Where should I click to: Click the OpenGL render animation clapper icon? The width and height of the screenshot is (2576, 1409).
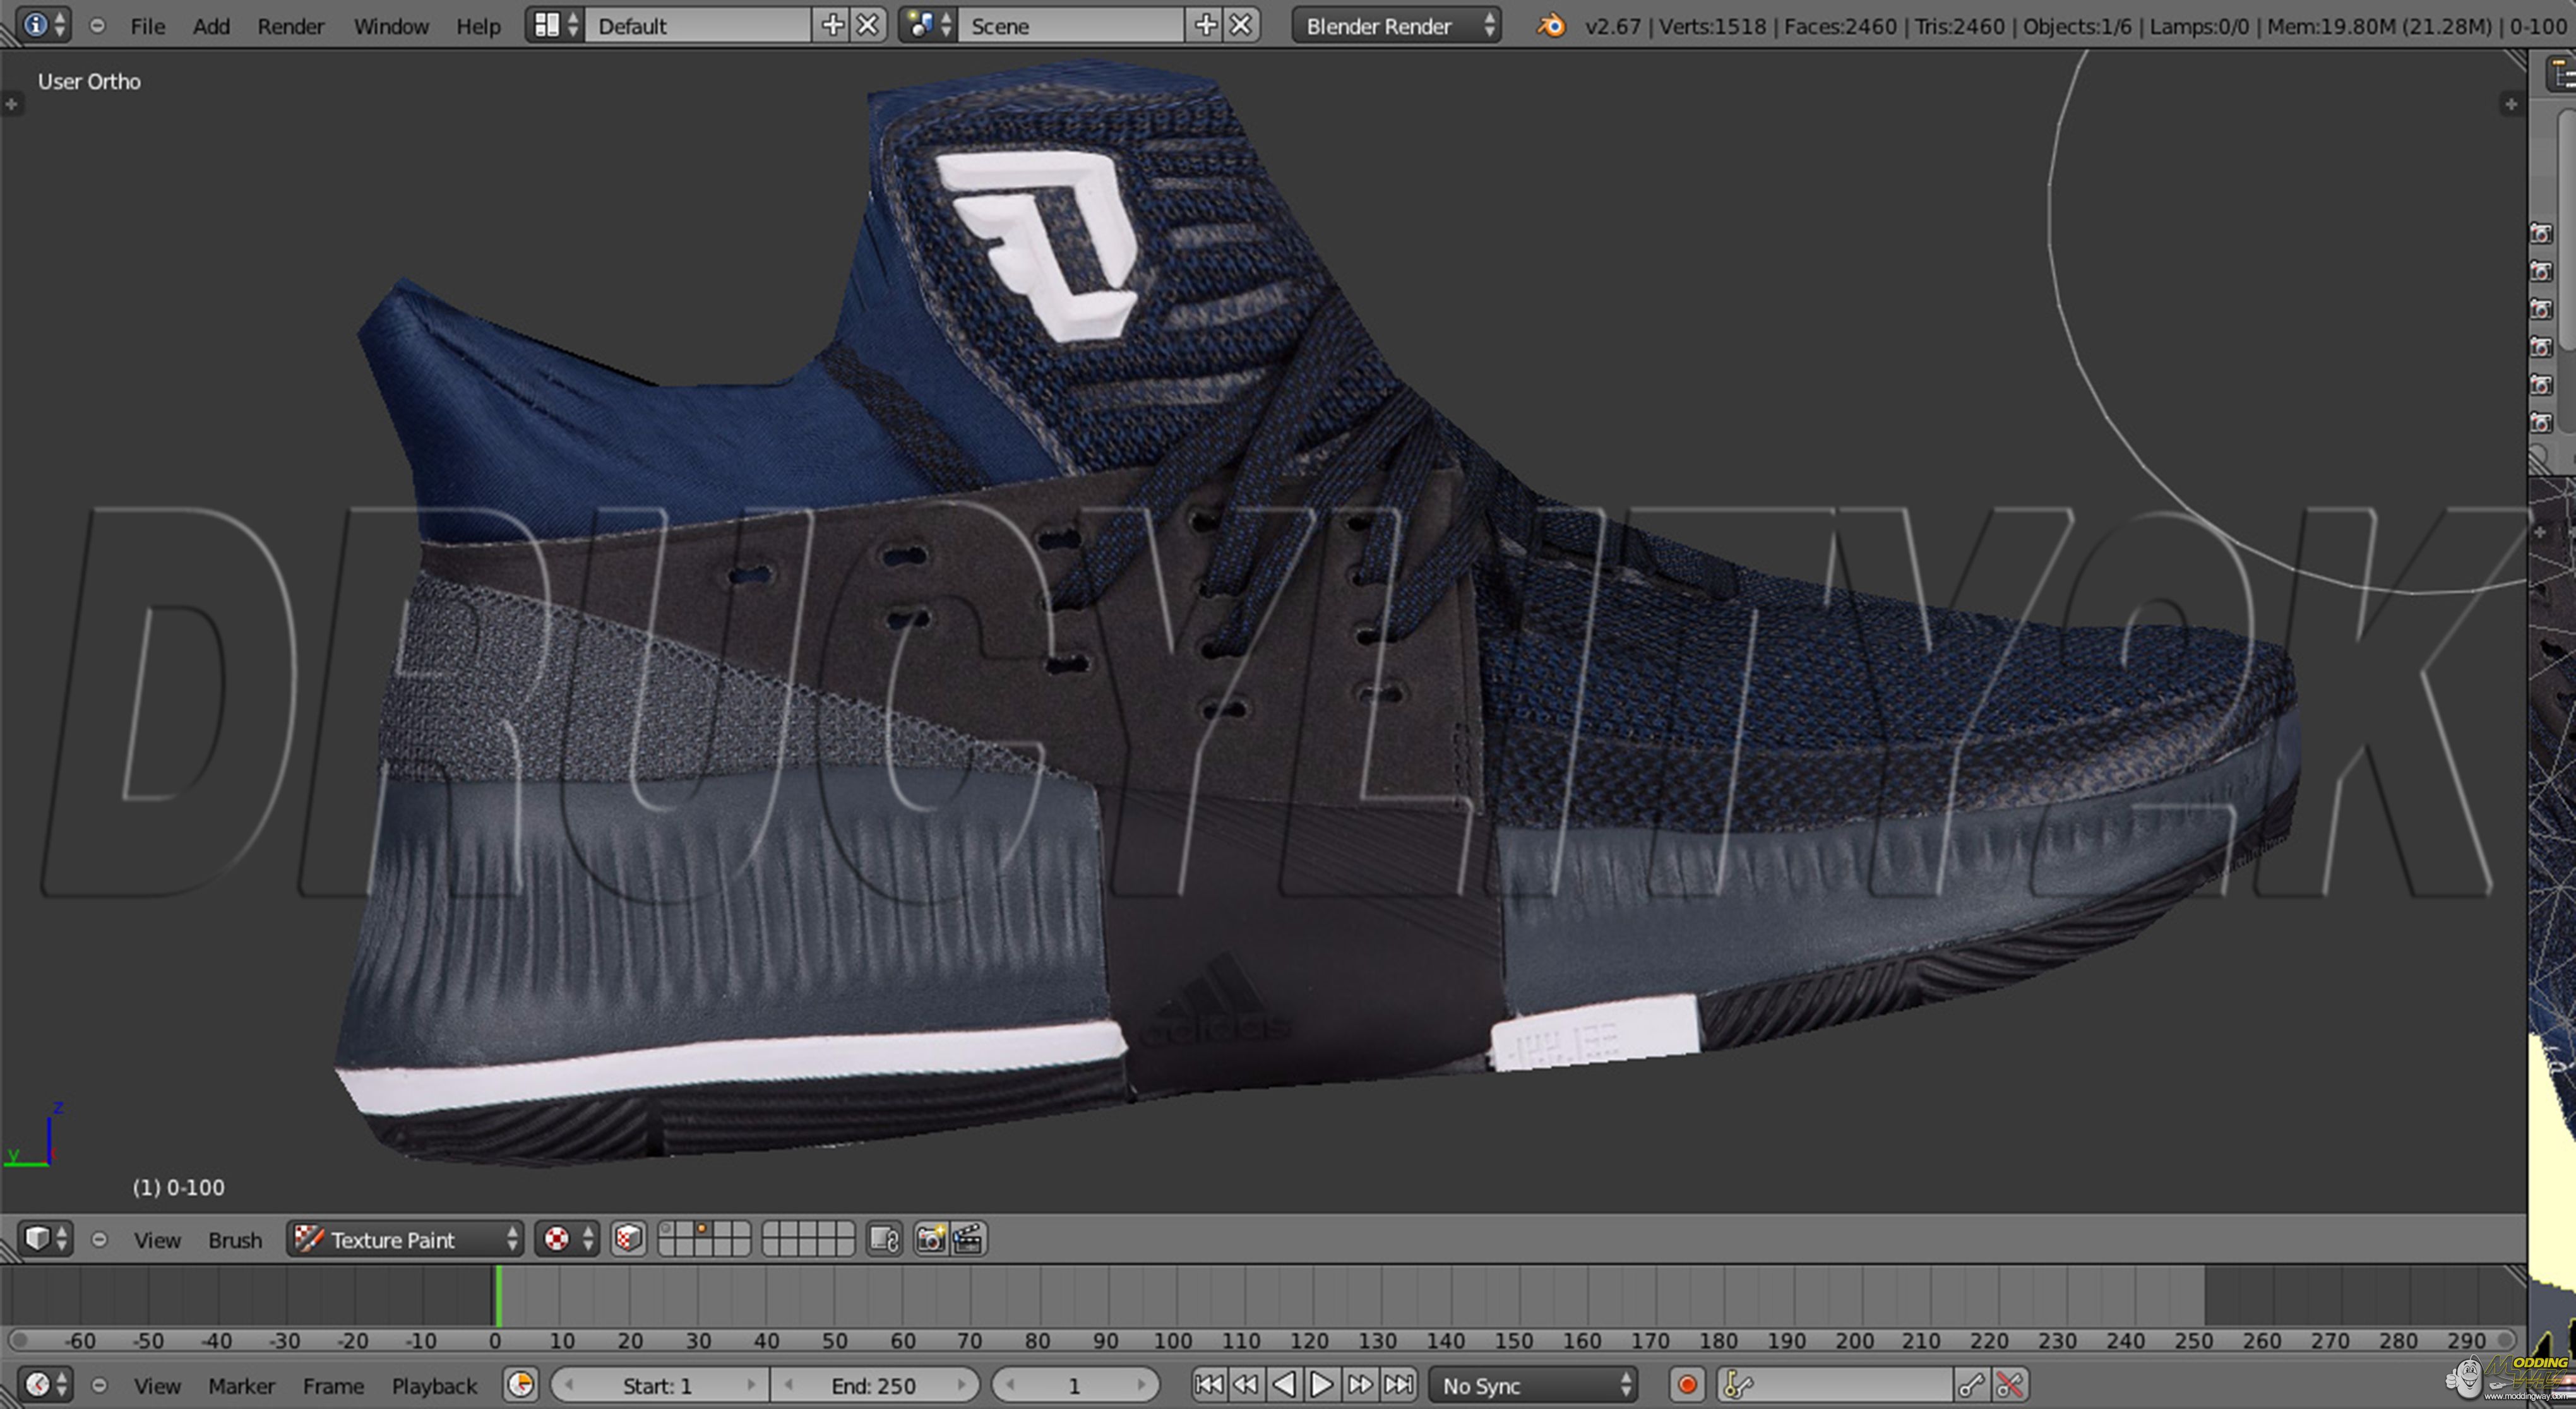(968, 1240)
